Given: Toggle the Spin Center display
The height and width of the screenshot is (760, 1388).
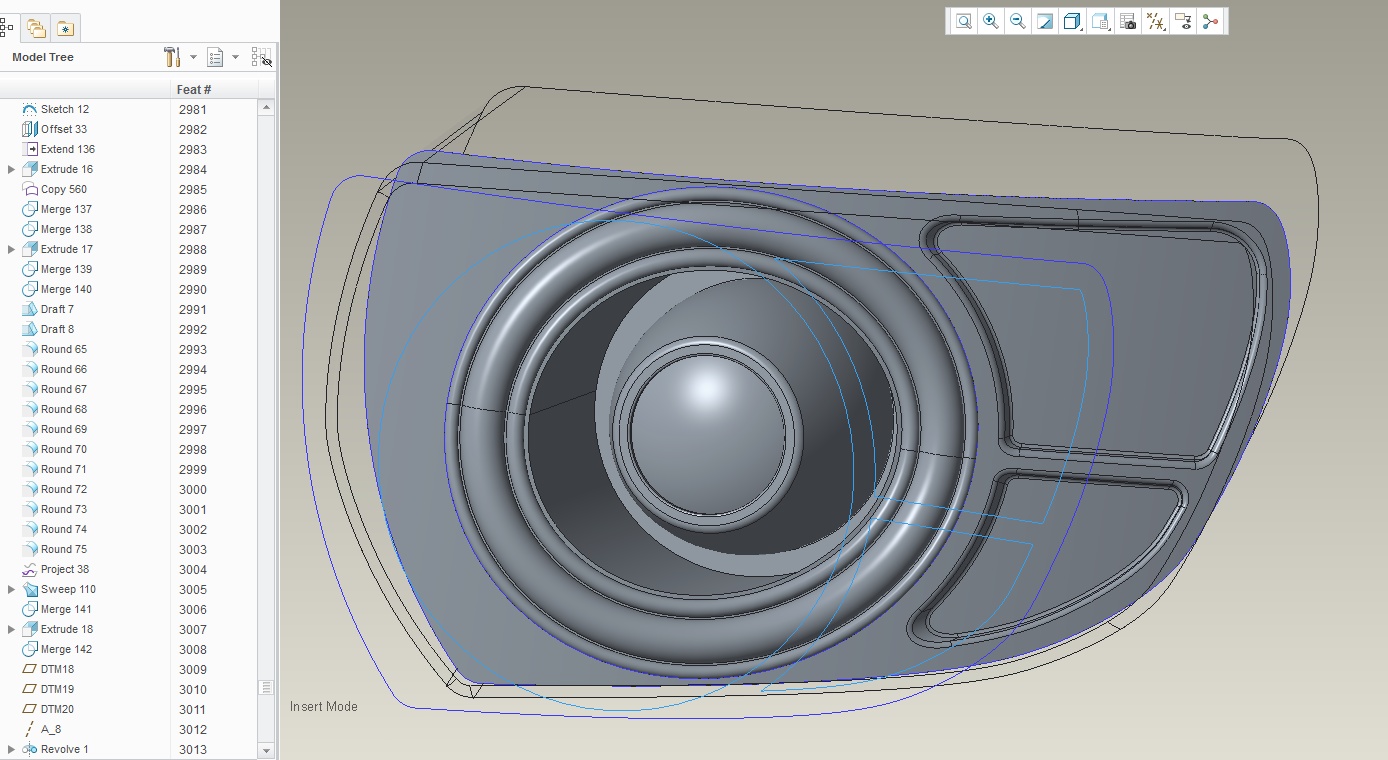Looking at the screenshot, I should click(x=1210, y=21).
